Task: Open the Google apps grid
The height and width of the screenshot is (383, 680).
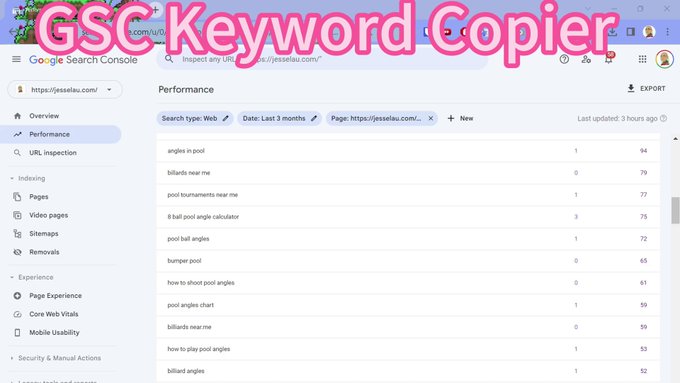Action: point(643,59)
